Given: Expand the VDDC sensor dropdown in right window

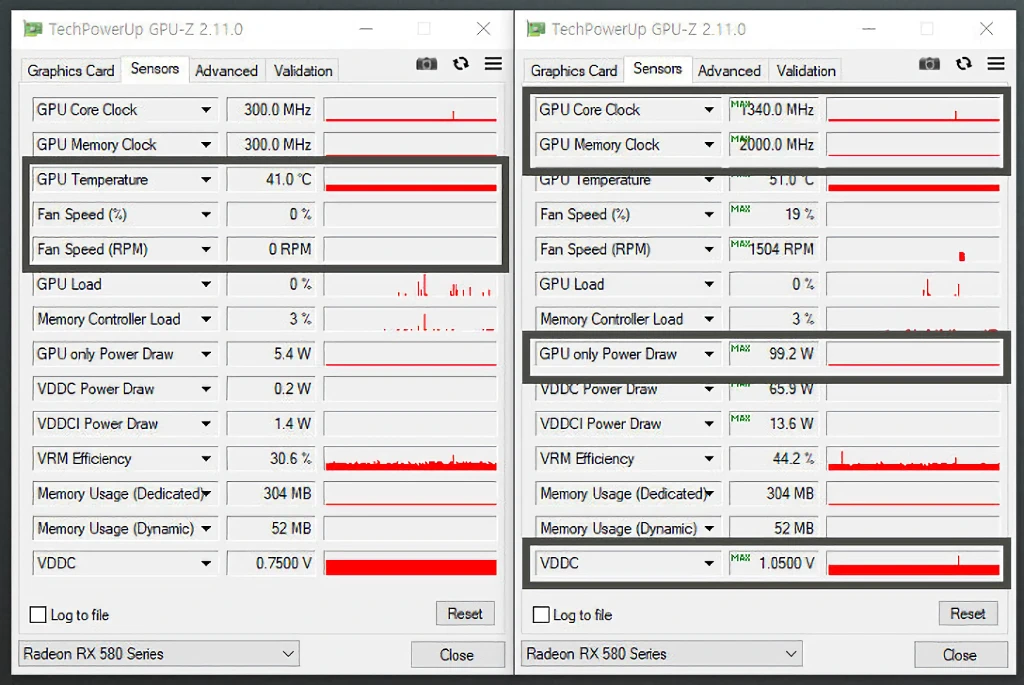Looking at the screenshot, I should [x=710, y=562].
